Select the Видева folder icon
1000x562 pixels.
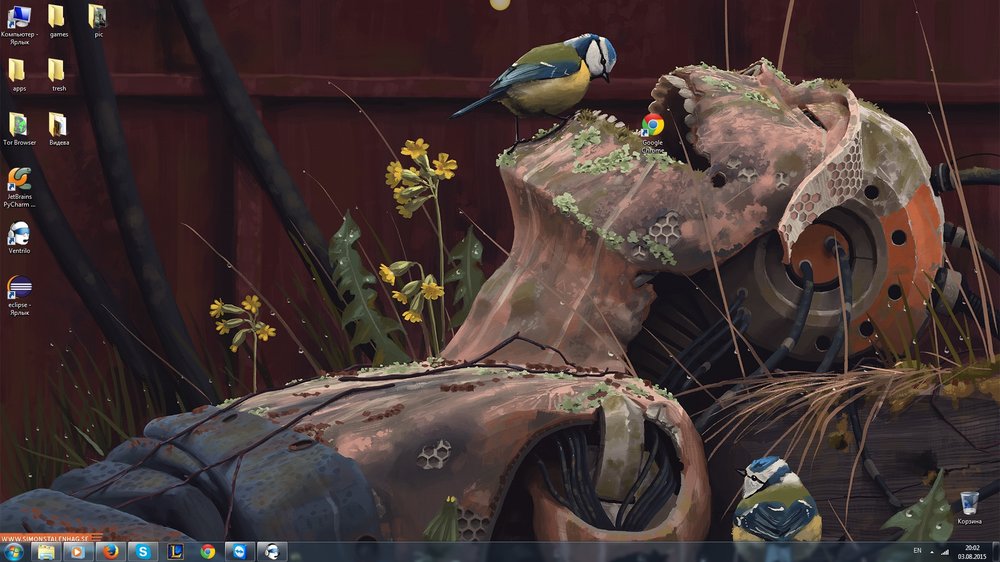click(x=58, y=125)
